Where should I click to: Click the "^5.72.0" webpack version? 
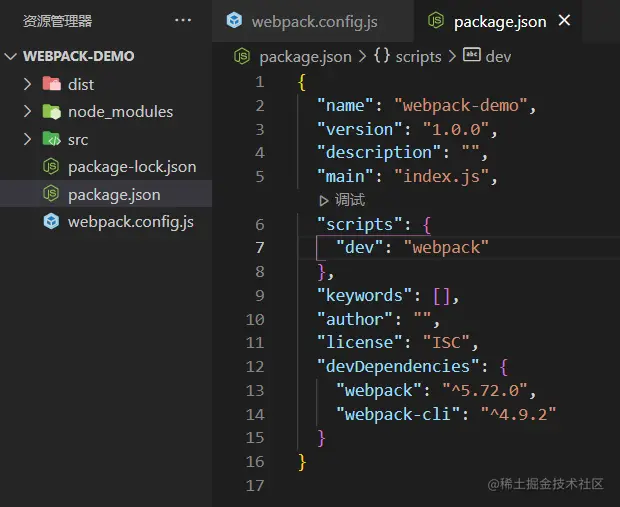[x=485, y=390]
